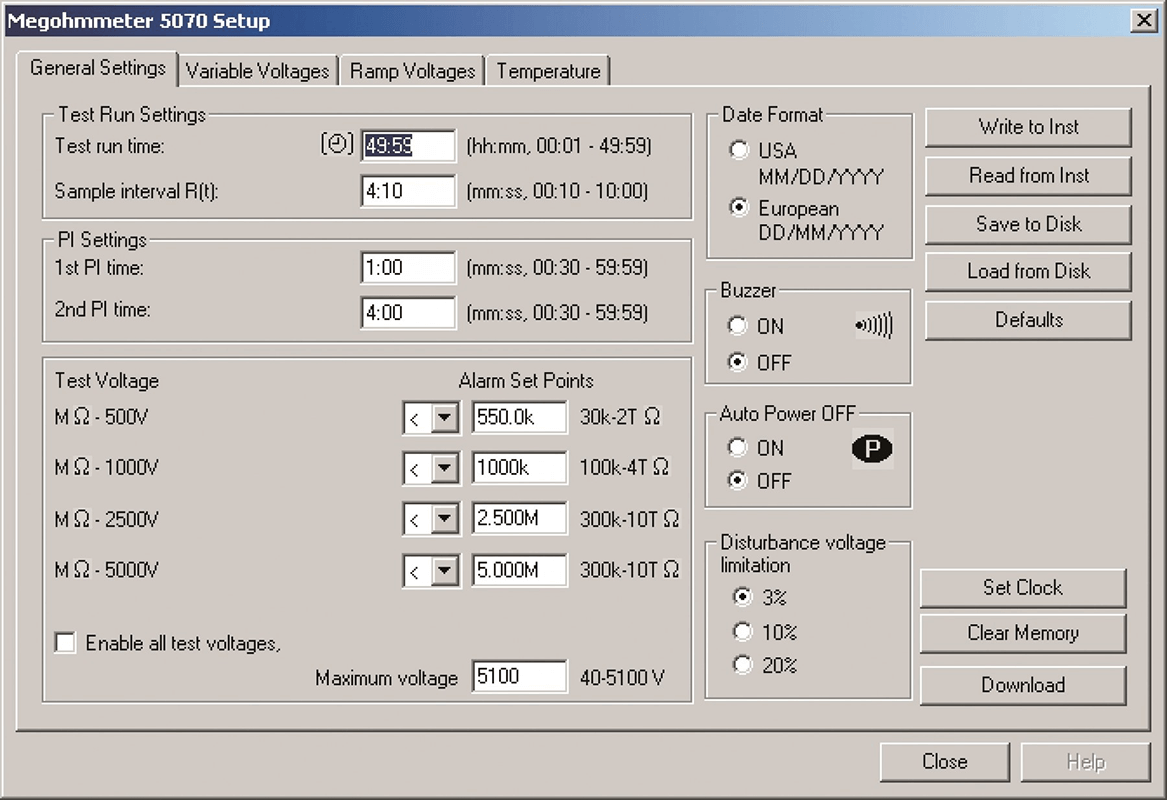The width and height of the screenshot is (1167, 800).
Task: Open the Ramp Voltages tab
Action: [412, 71]
